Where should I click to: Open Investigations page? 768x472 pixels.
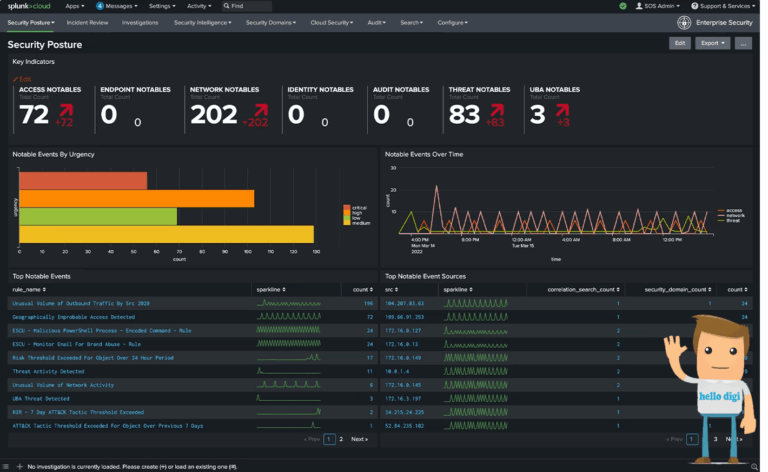(x=140, y=23)
